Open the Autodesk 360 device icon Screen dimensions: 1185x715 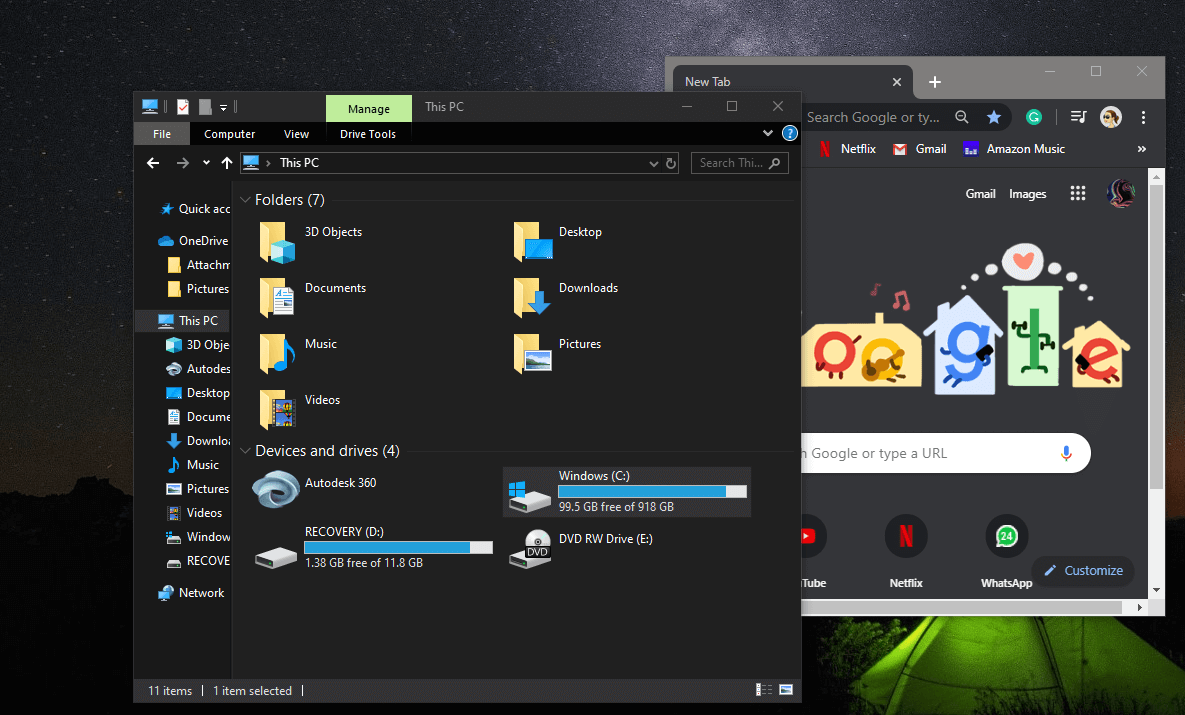(x=275, y=490)
